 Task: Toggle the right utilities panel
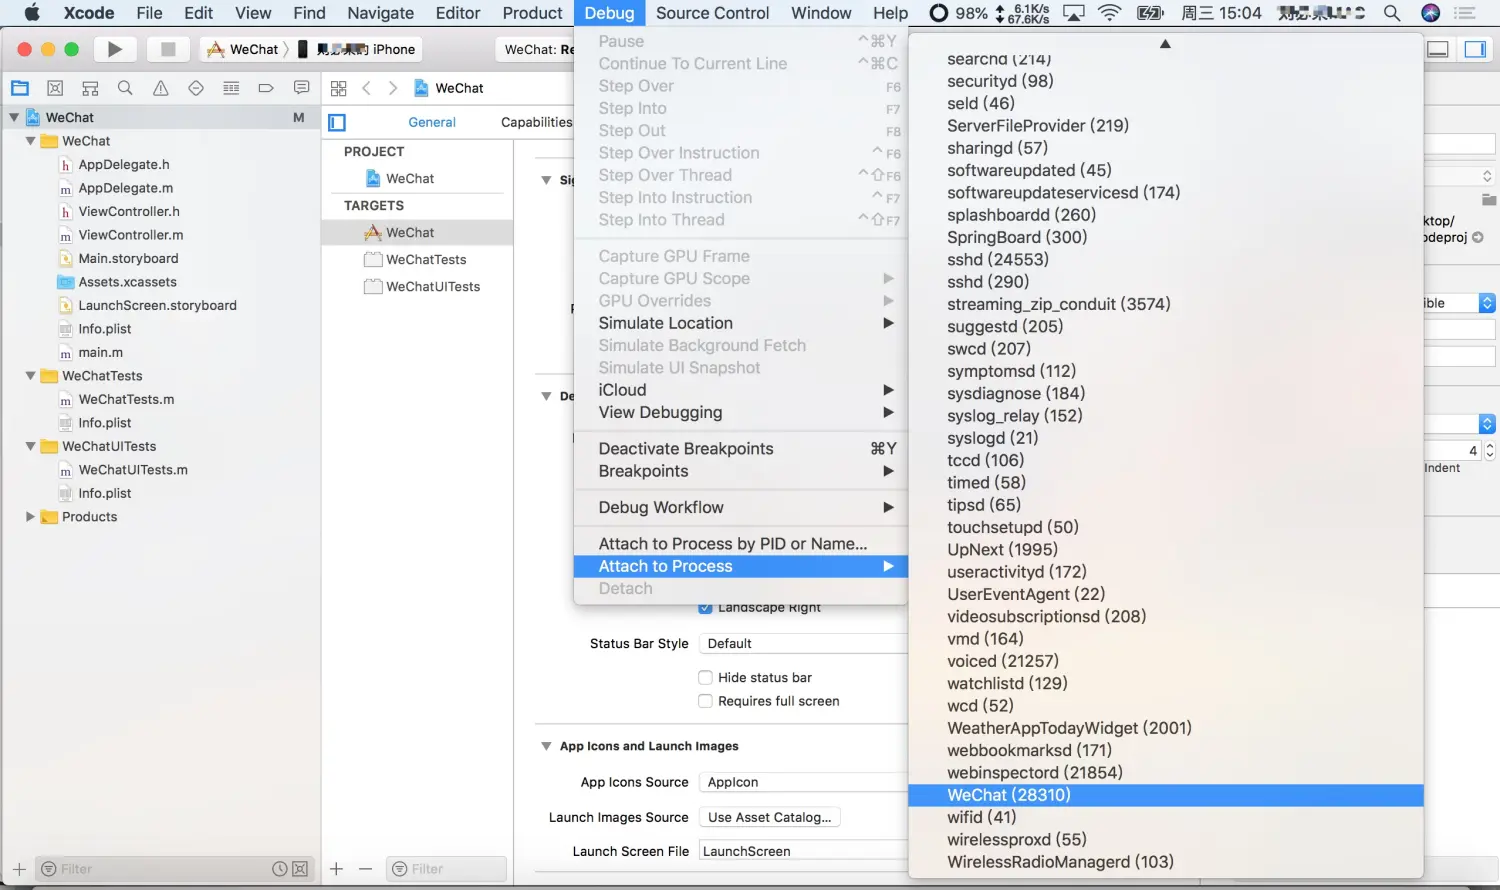1475,49
